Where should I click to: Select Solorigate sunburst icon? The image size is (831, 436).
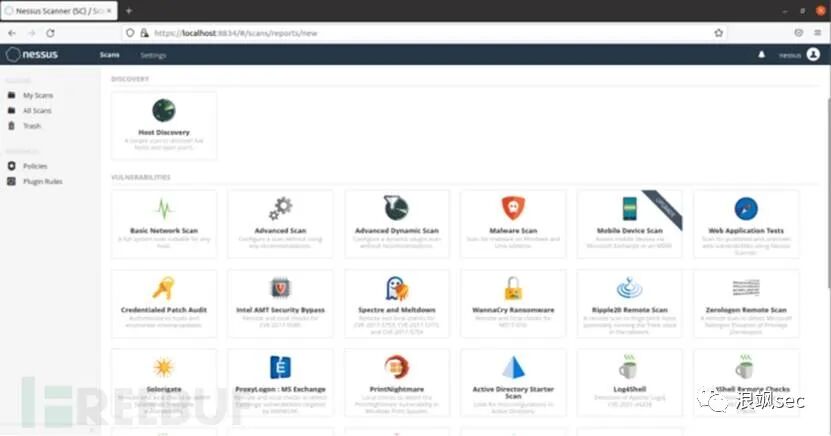[164, 367]
